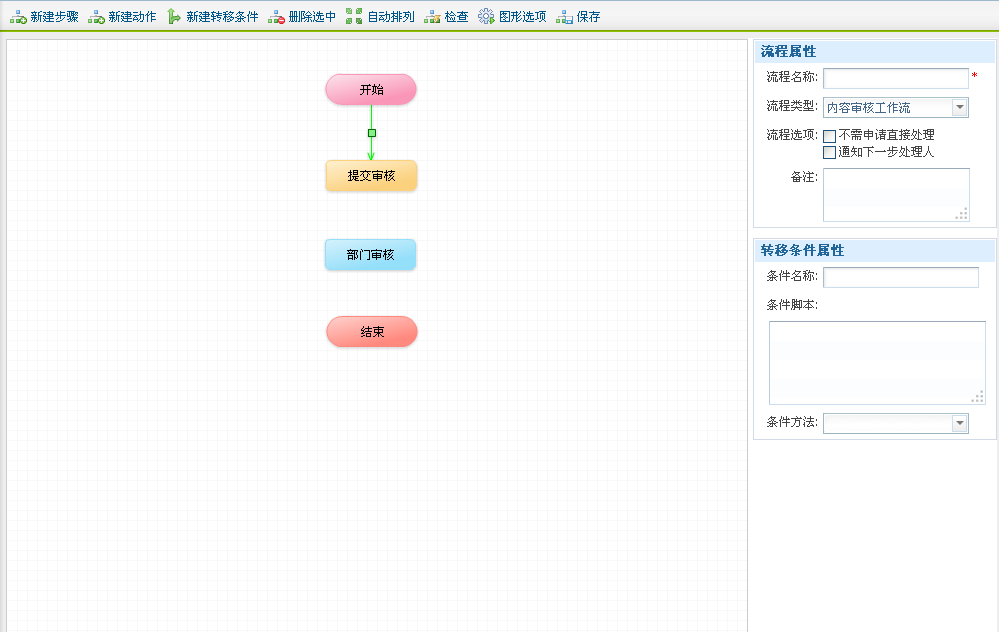999x632 pixels.
Task: Open the 流程类型 dropdown list
Action: tap(960, 108)
